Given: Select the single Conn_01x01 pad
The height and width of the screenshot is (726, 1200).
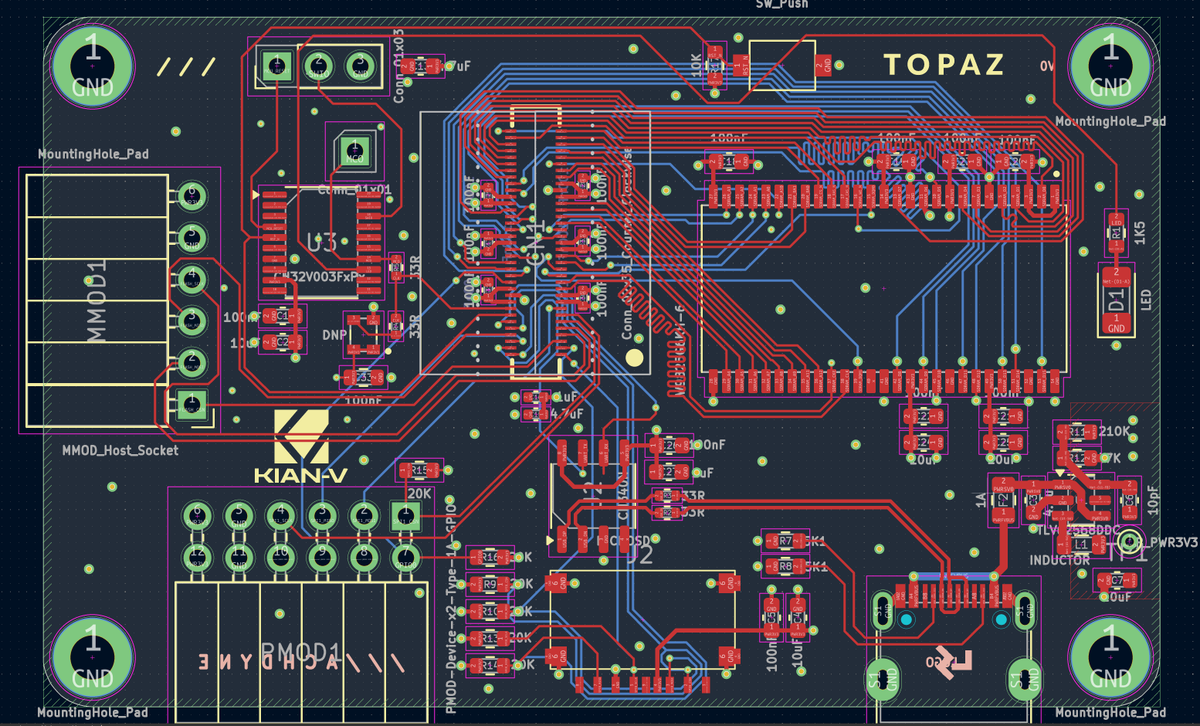Looking at the screenshot, I should [354, 151].
